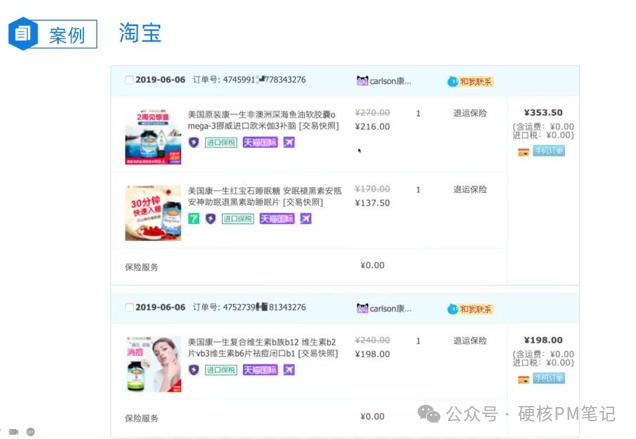This screenshot has width=636, height=439.
Task: Click 退运保险 in the fish oil row
Action: 470,113
